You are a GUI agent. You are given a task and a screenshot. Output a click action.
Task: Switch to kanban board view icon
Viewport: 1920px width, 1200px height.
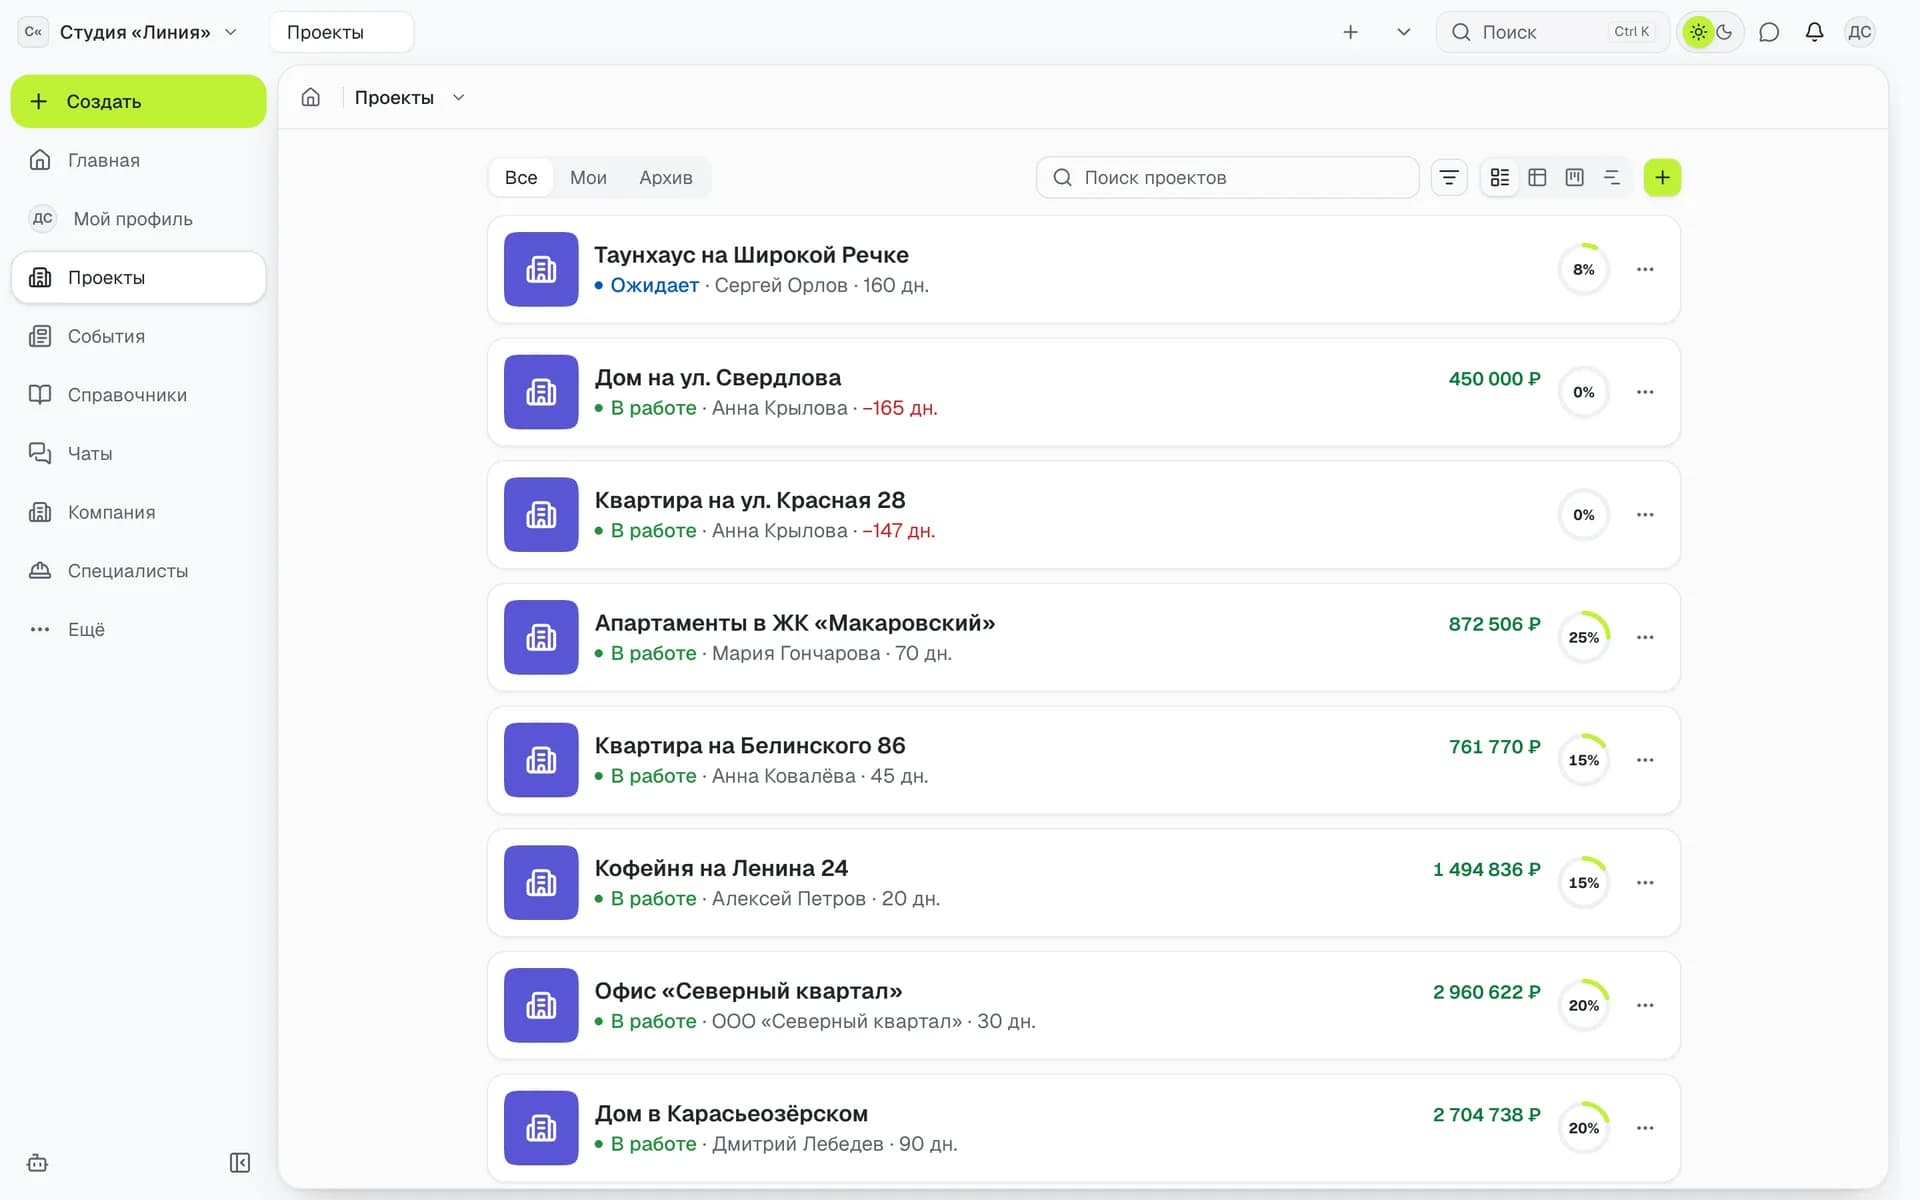tap(1574, 178)
